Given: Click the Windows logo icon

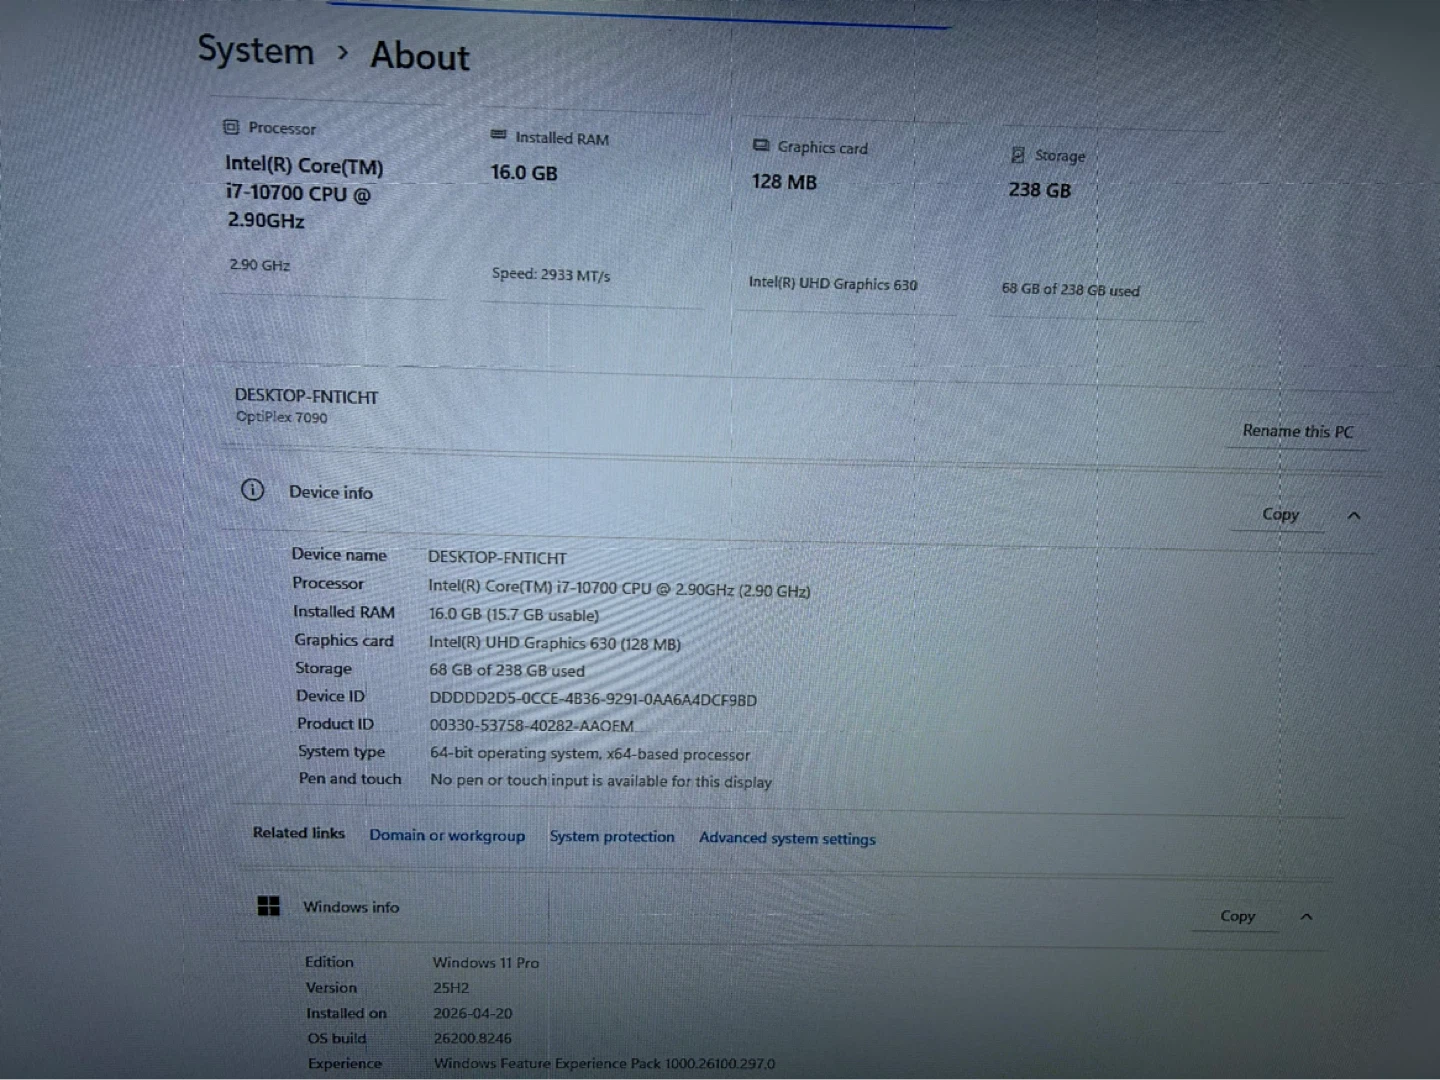Looking at the screenshot, I should click(269, 906).
